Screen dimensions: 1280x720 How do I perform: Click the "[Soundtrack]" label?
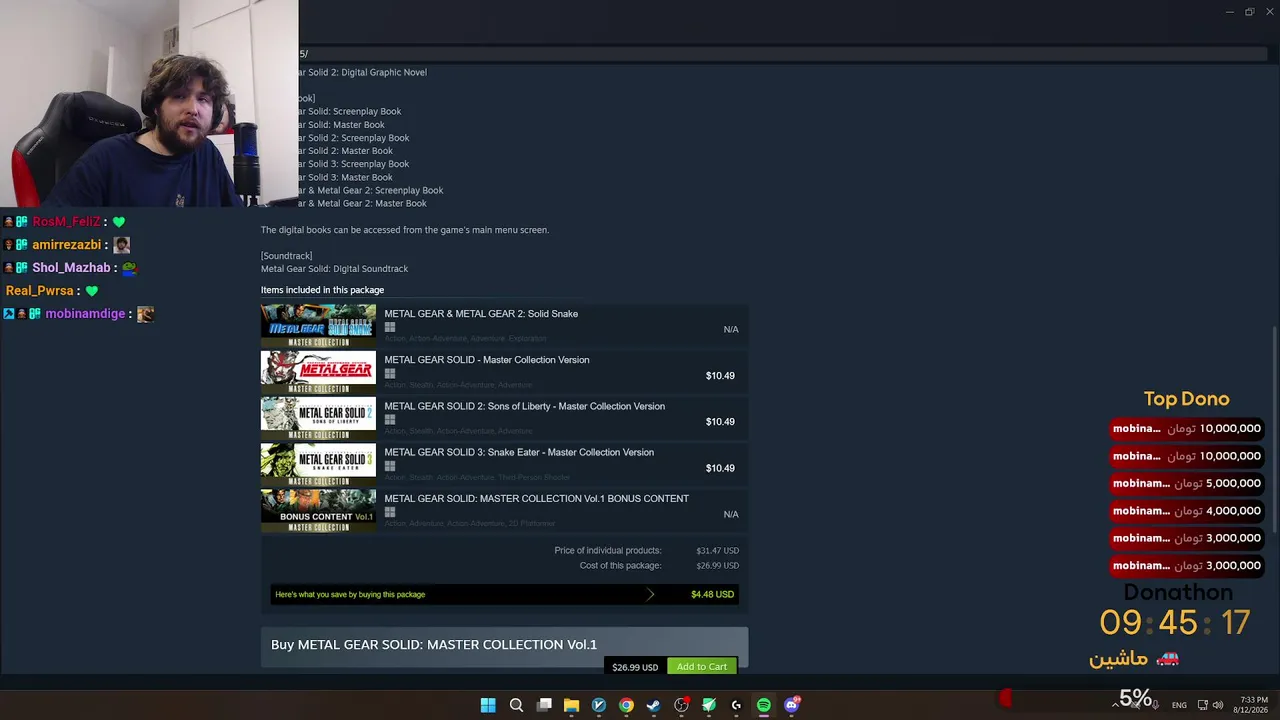286,256
